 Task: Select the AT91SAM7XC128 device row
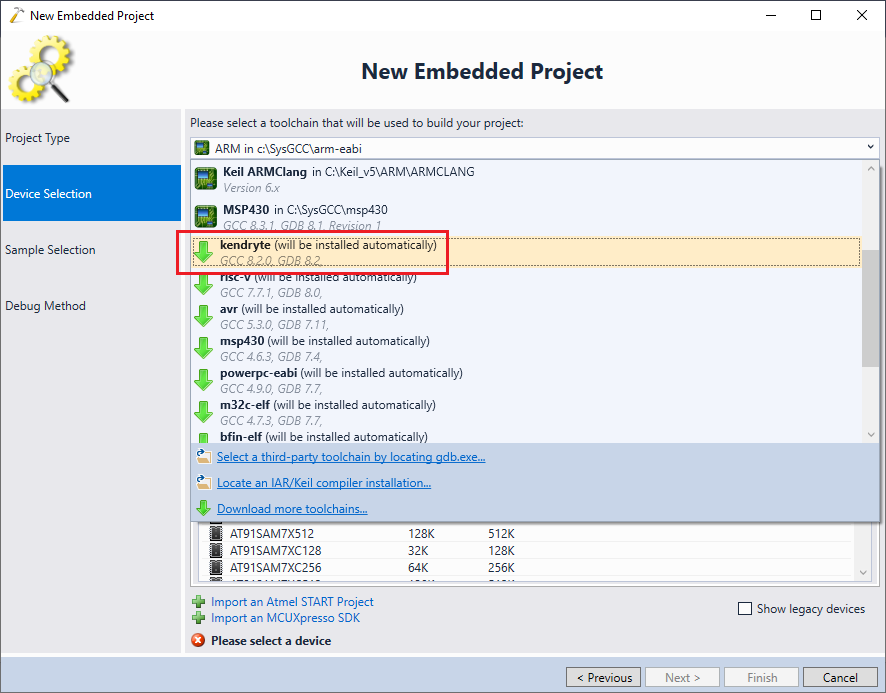tap(525, 551)
